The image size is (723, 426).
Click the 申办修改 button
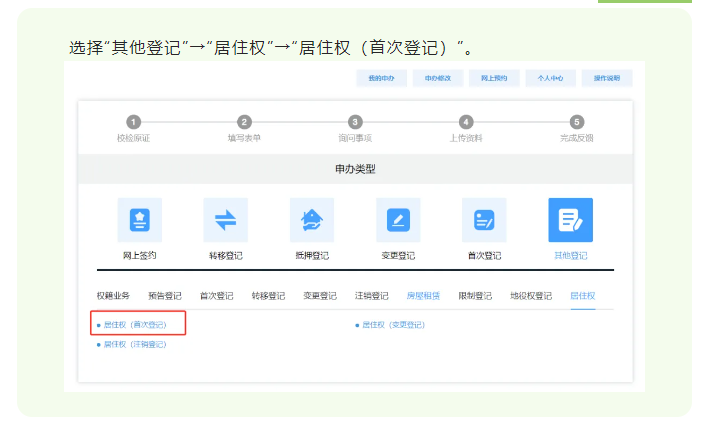pos(438,77)
